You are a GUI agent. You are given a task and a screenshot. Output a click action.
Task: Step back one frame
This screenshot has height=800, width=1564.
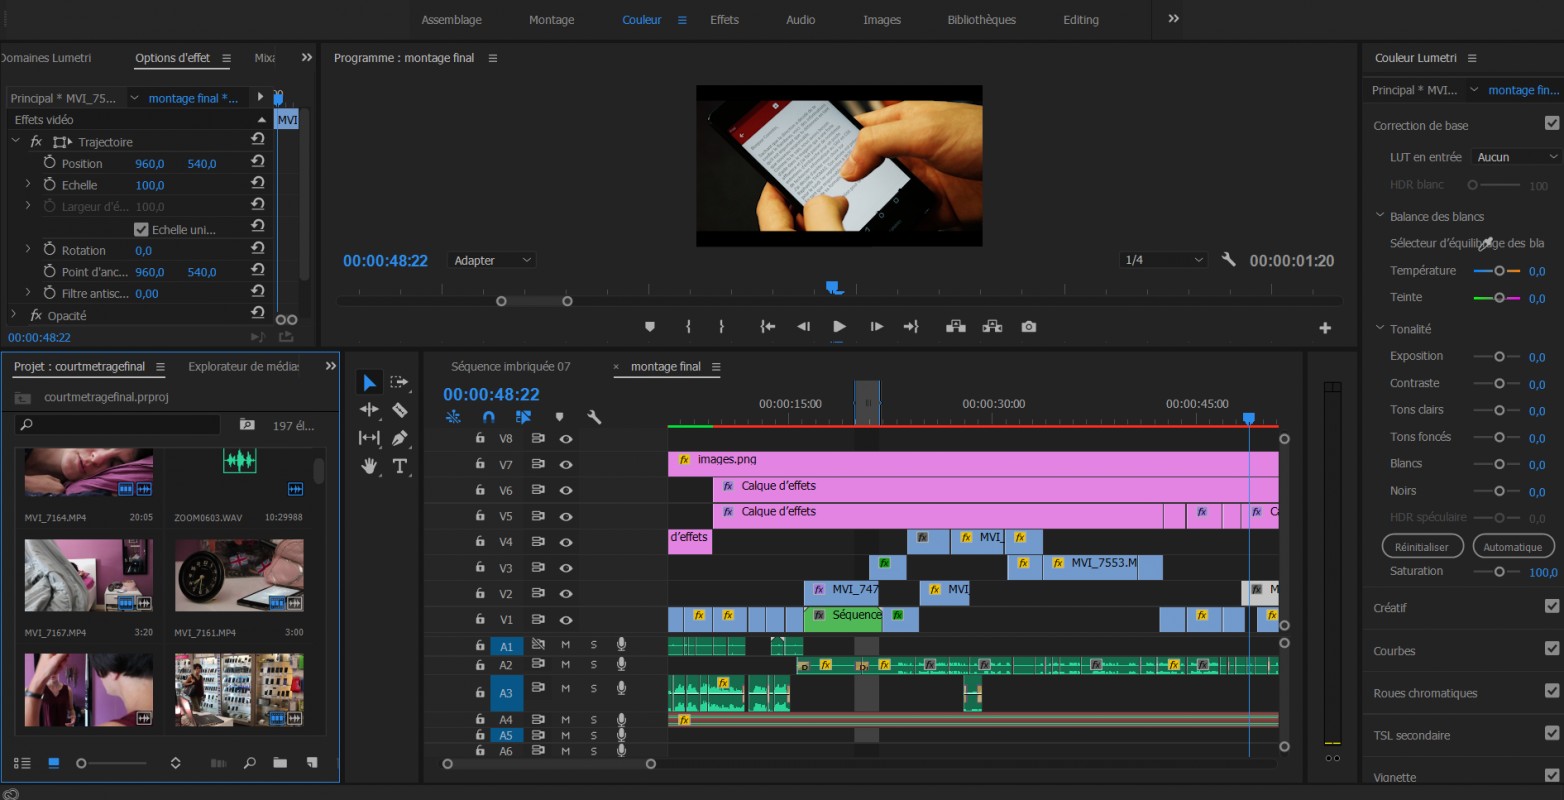[x=803, y=327]
